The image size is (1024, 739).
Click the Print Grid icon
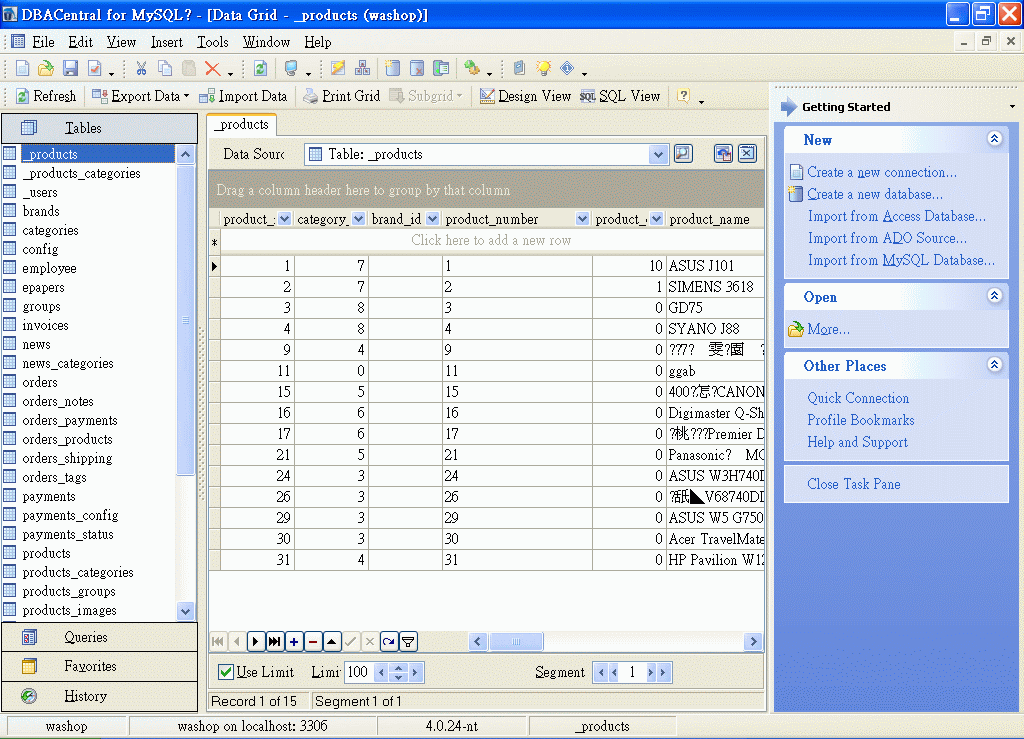[x=340, y=96]
